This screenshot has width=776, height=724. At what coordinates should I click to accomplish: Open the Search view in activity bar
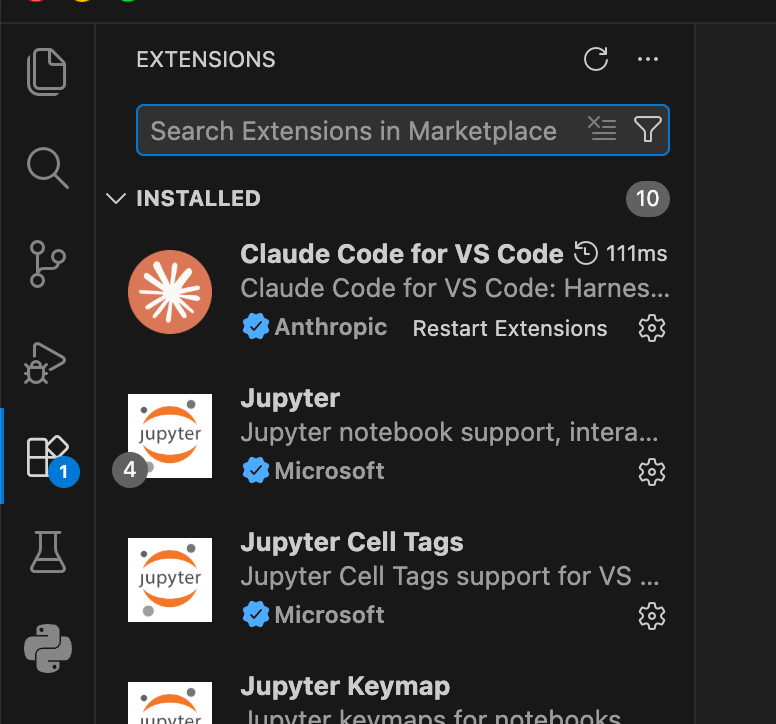[48, 168]
